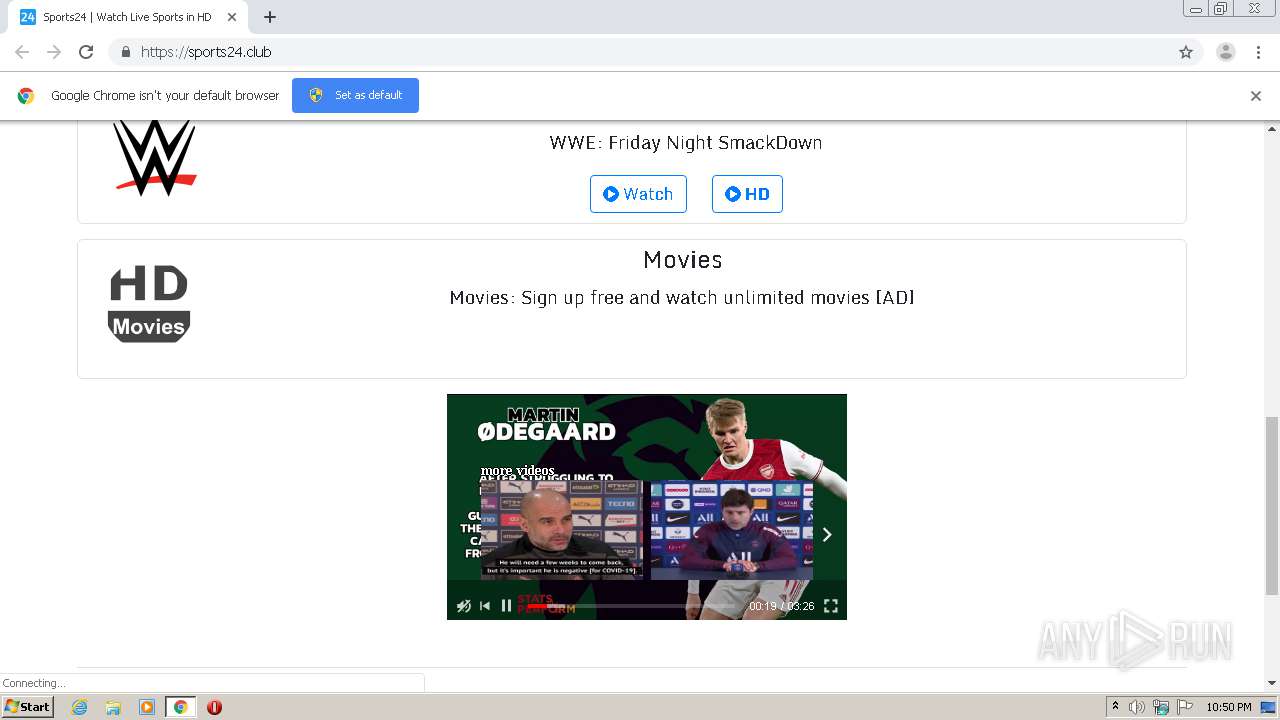Viewport: 1280px width, 720px height.
Task: Click Show Desktop button
Action: click(x=1268, y=707)
